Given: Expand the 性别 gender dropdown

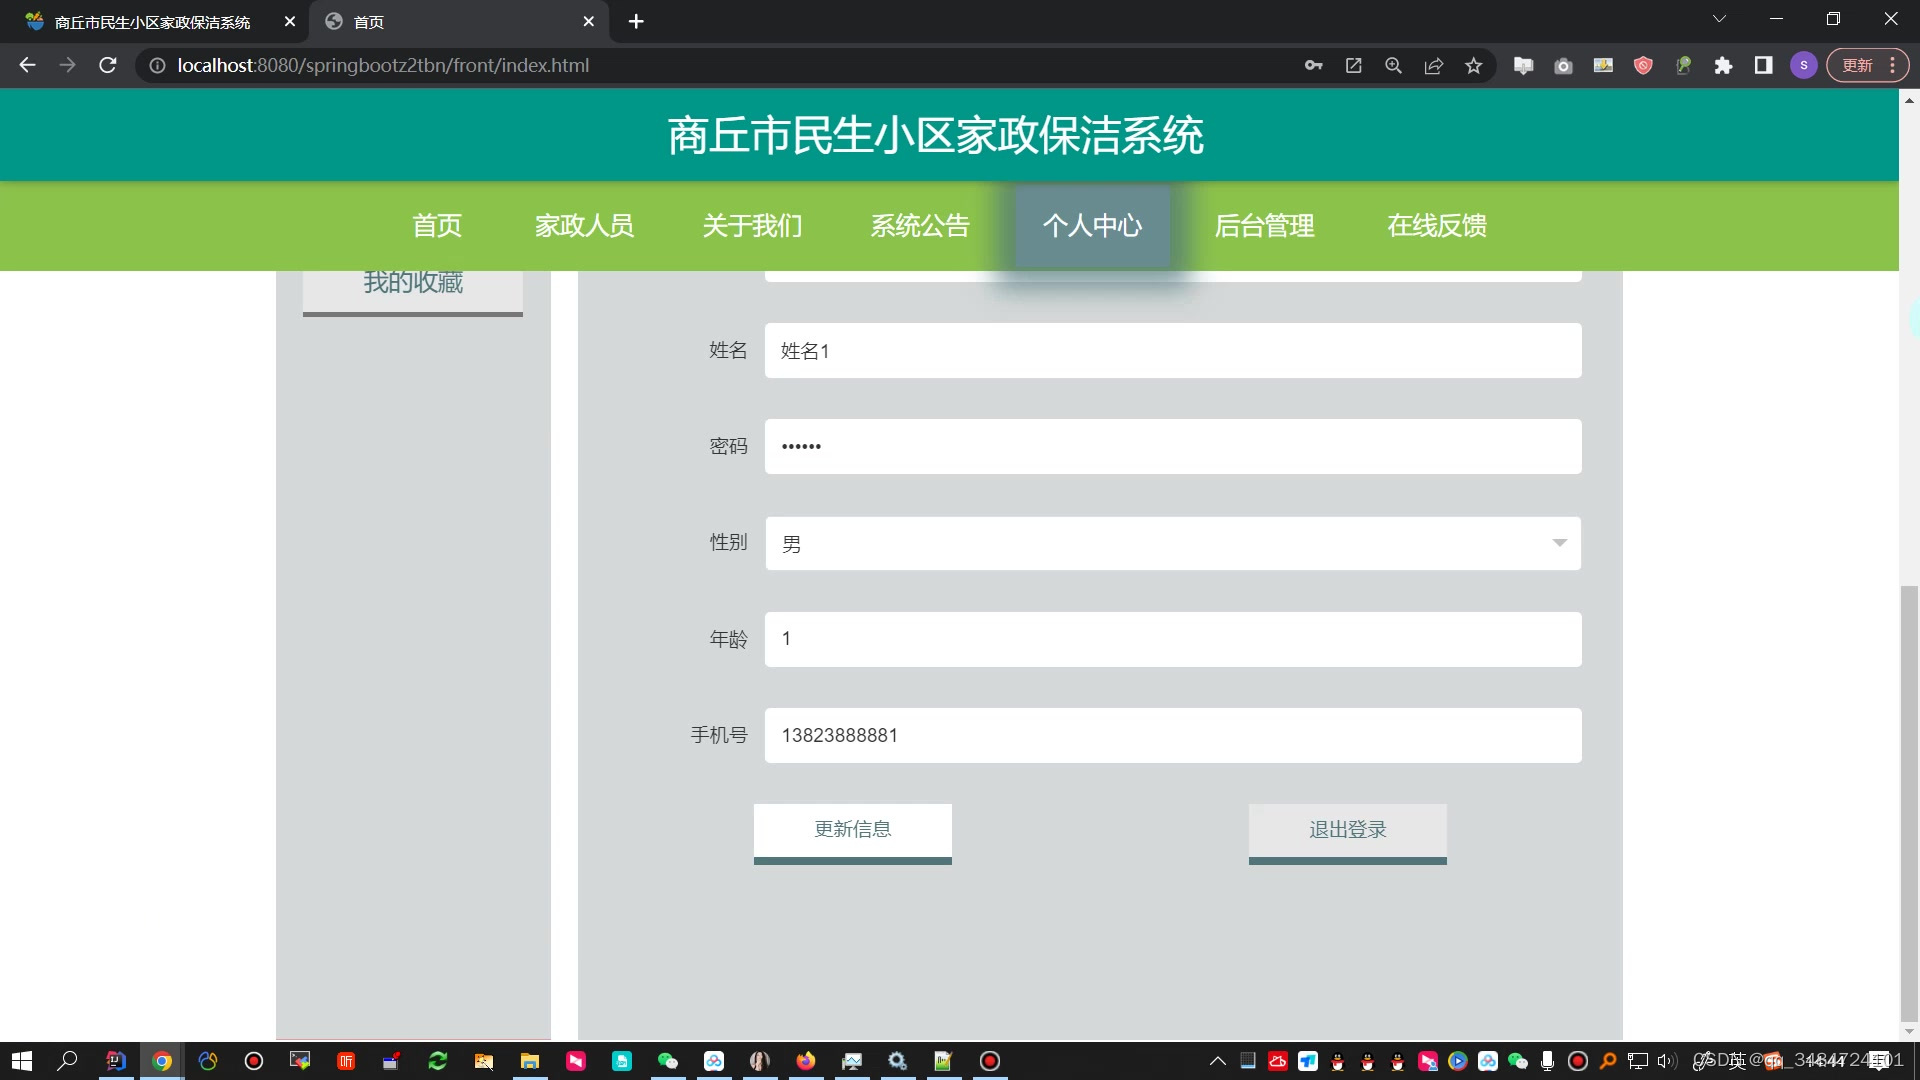Looking at the screenshot, I should click(1172, 543).
